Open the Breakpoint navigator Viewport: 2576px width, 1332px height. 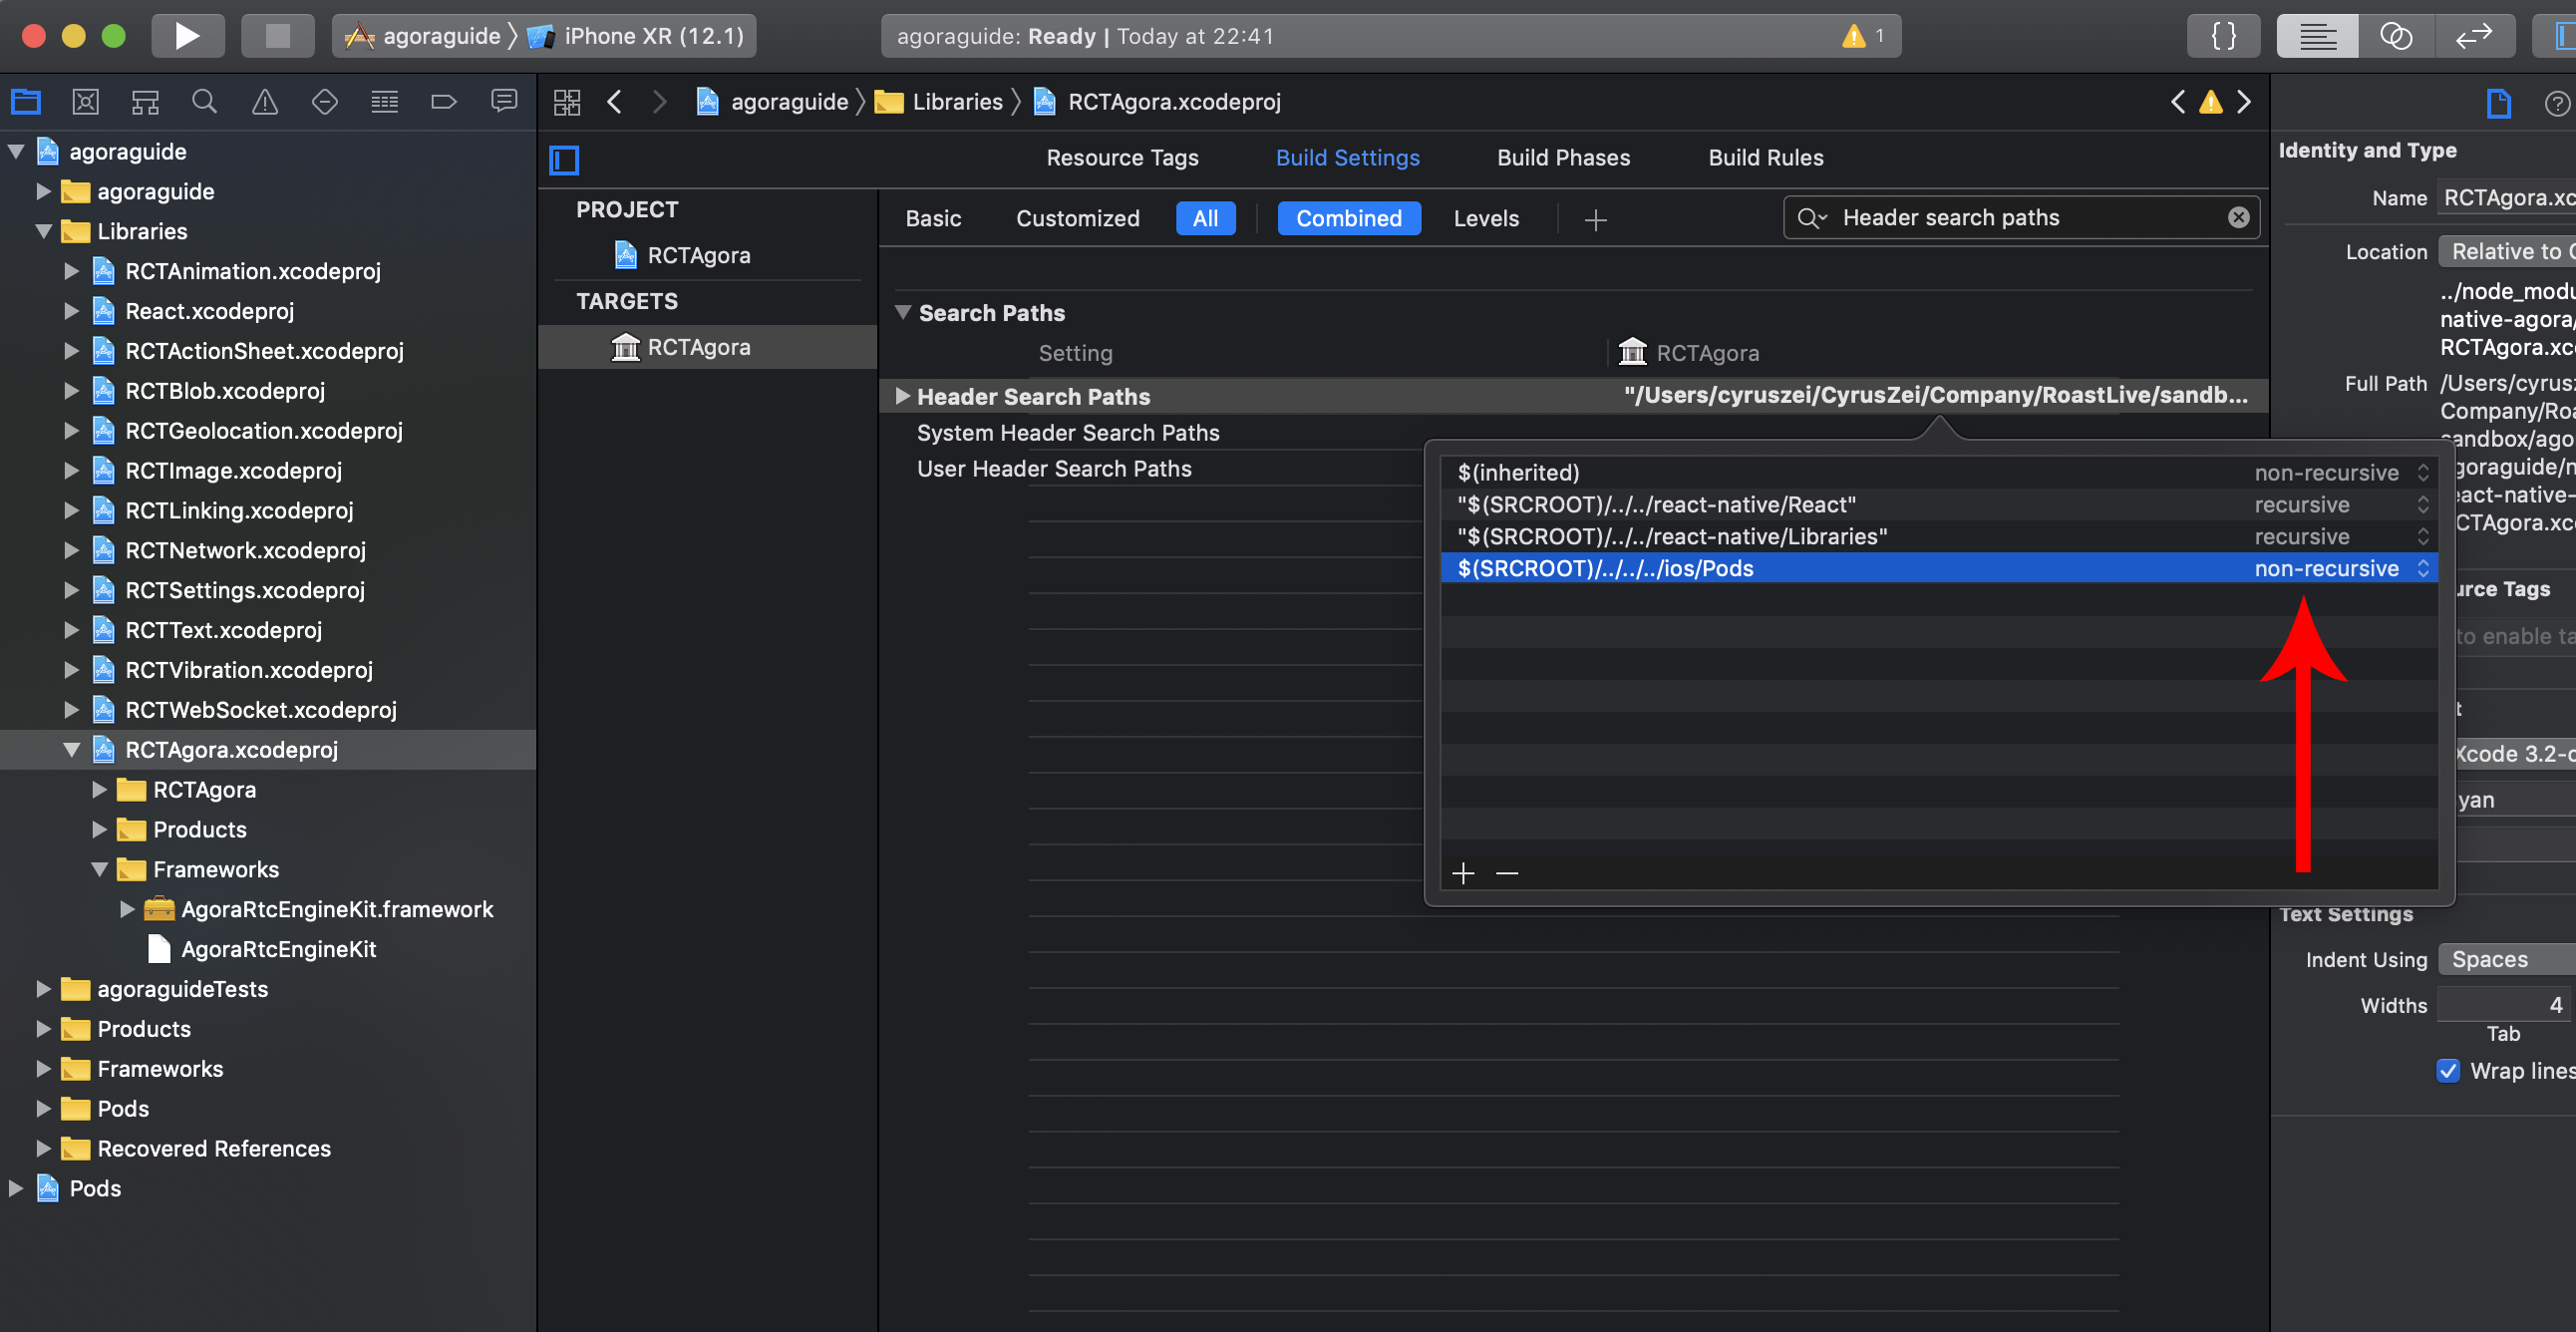(x=443, y=101)
